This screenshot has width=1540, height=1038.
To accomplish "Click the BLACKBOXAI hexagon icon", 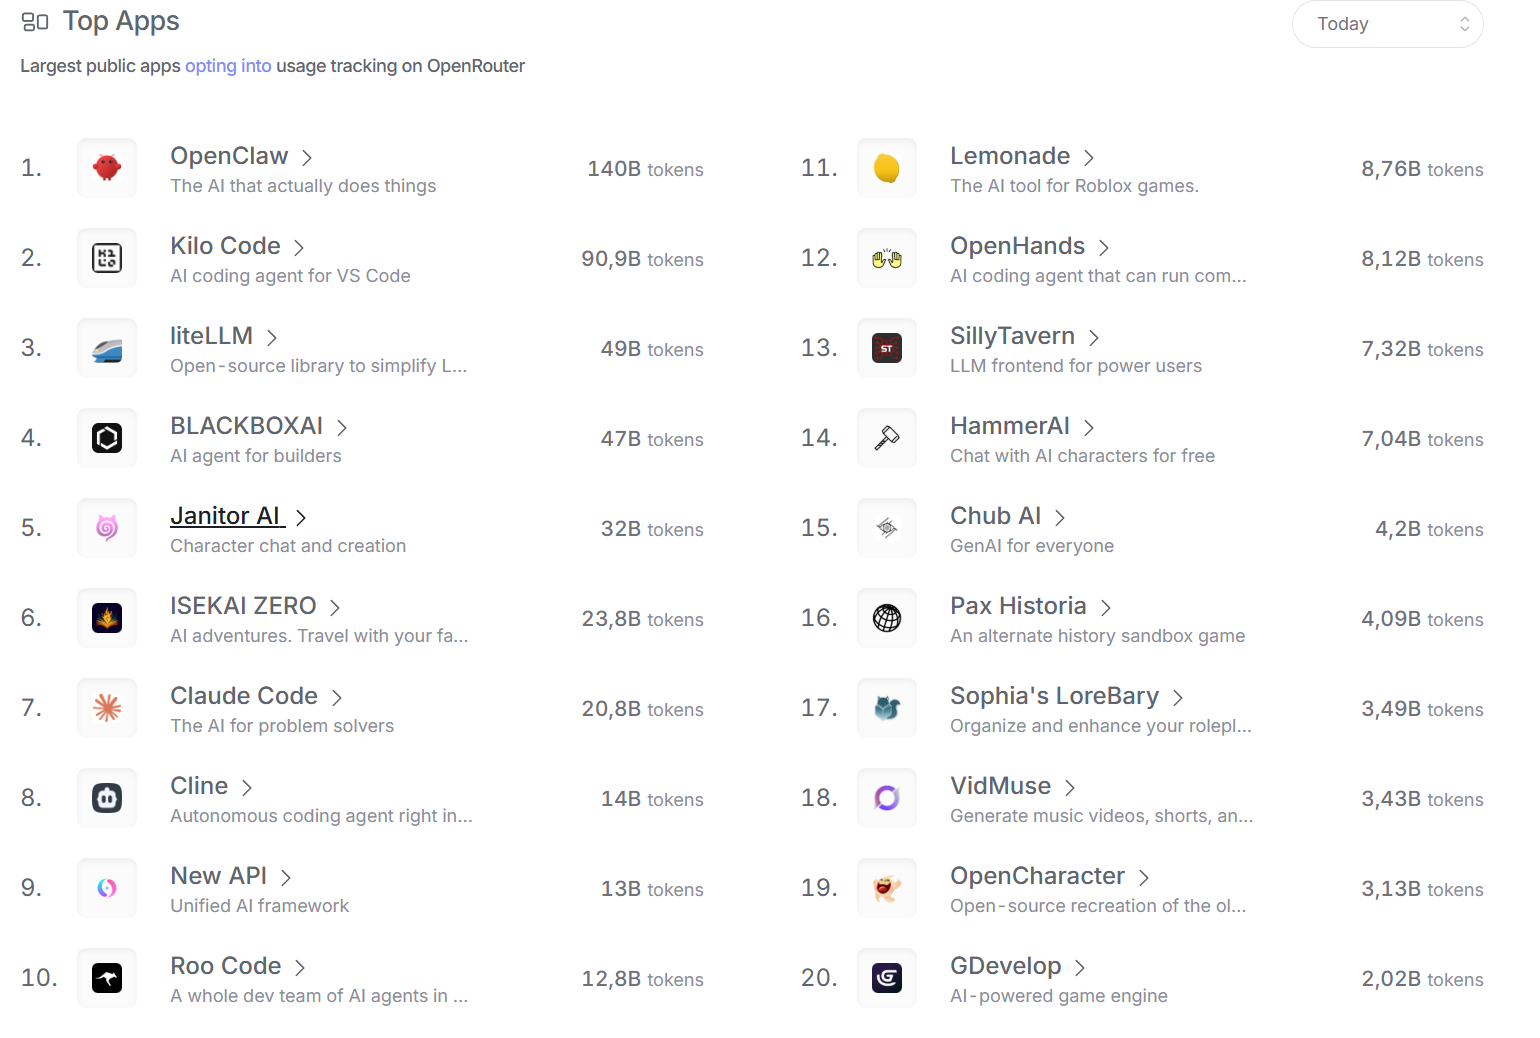I will tap(107, 438).
